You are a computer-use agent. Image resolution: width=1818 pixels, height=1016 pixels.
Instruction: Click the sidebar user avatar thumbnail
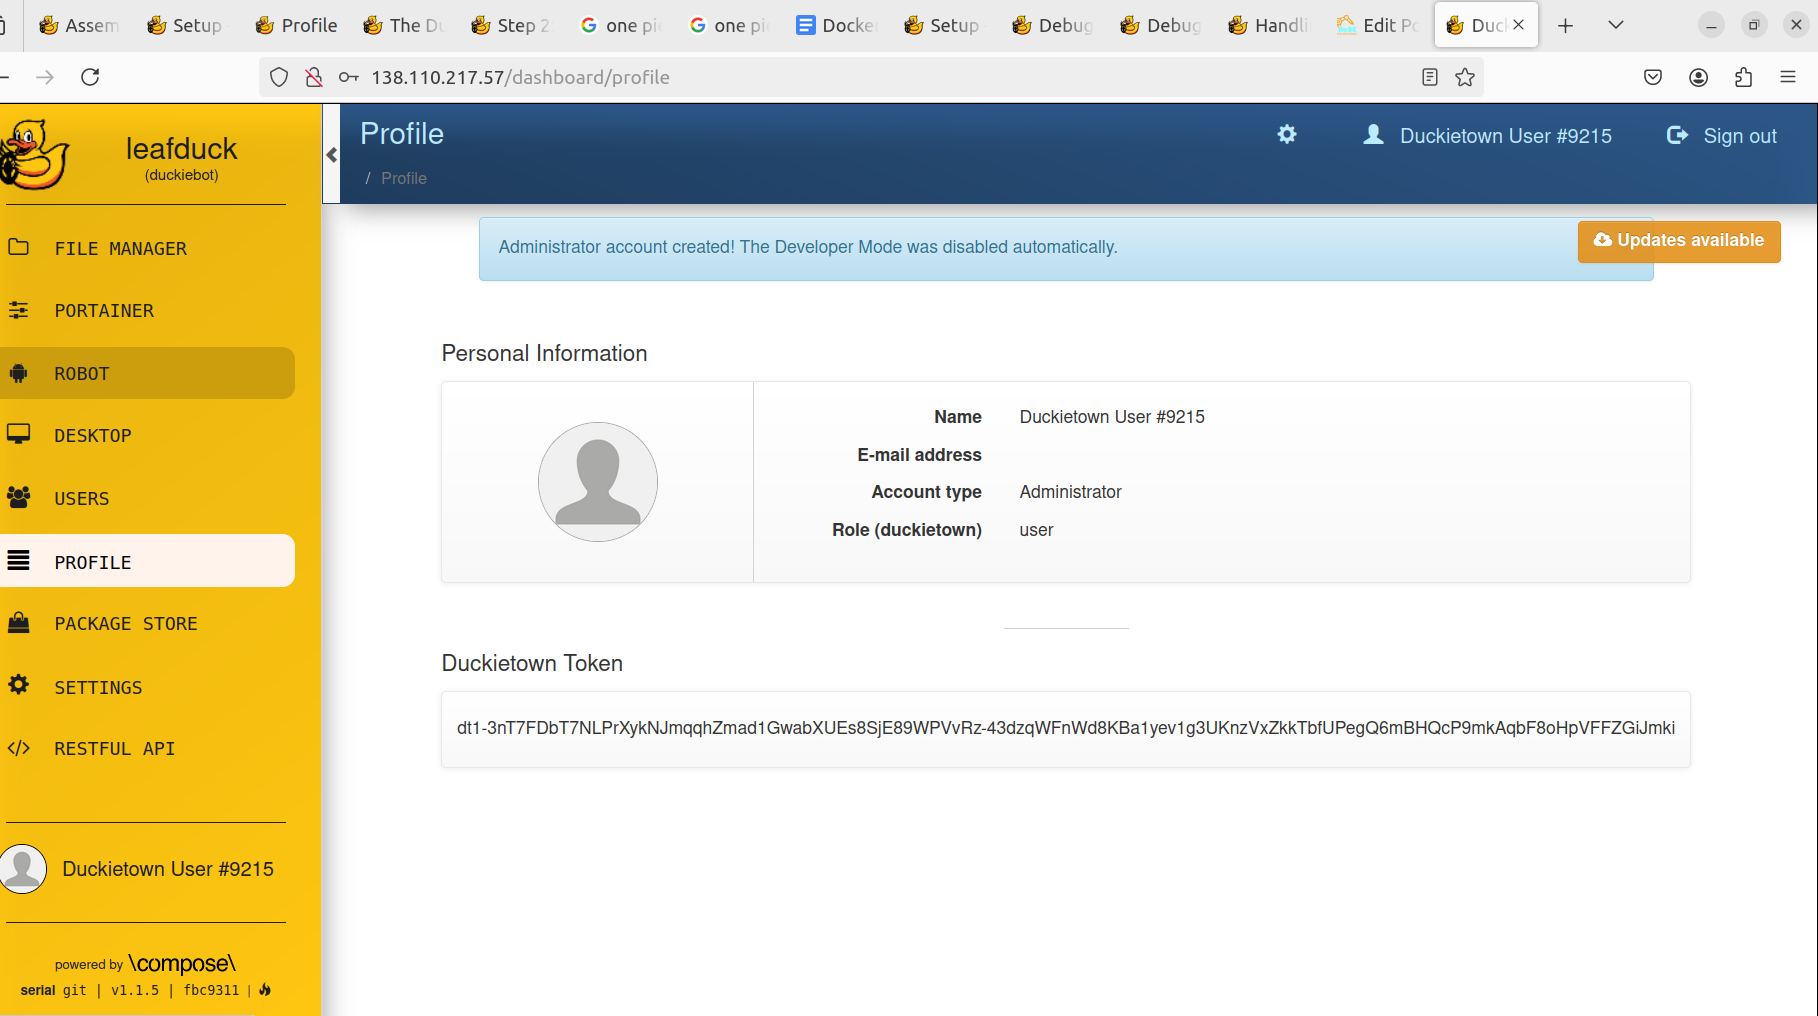click(x=23, y=869)
